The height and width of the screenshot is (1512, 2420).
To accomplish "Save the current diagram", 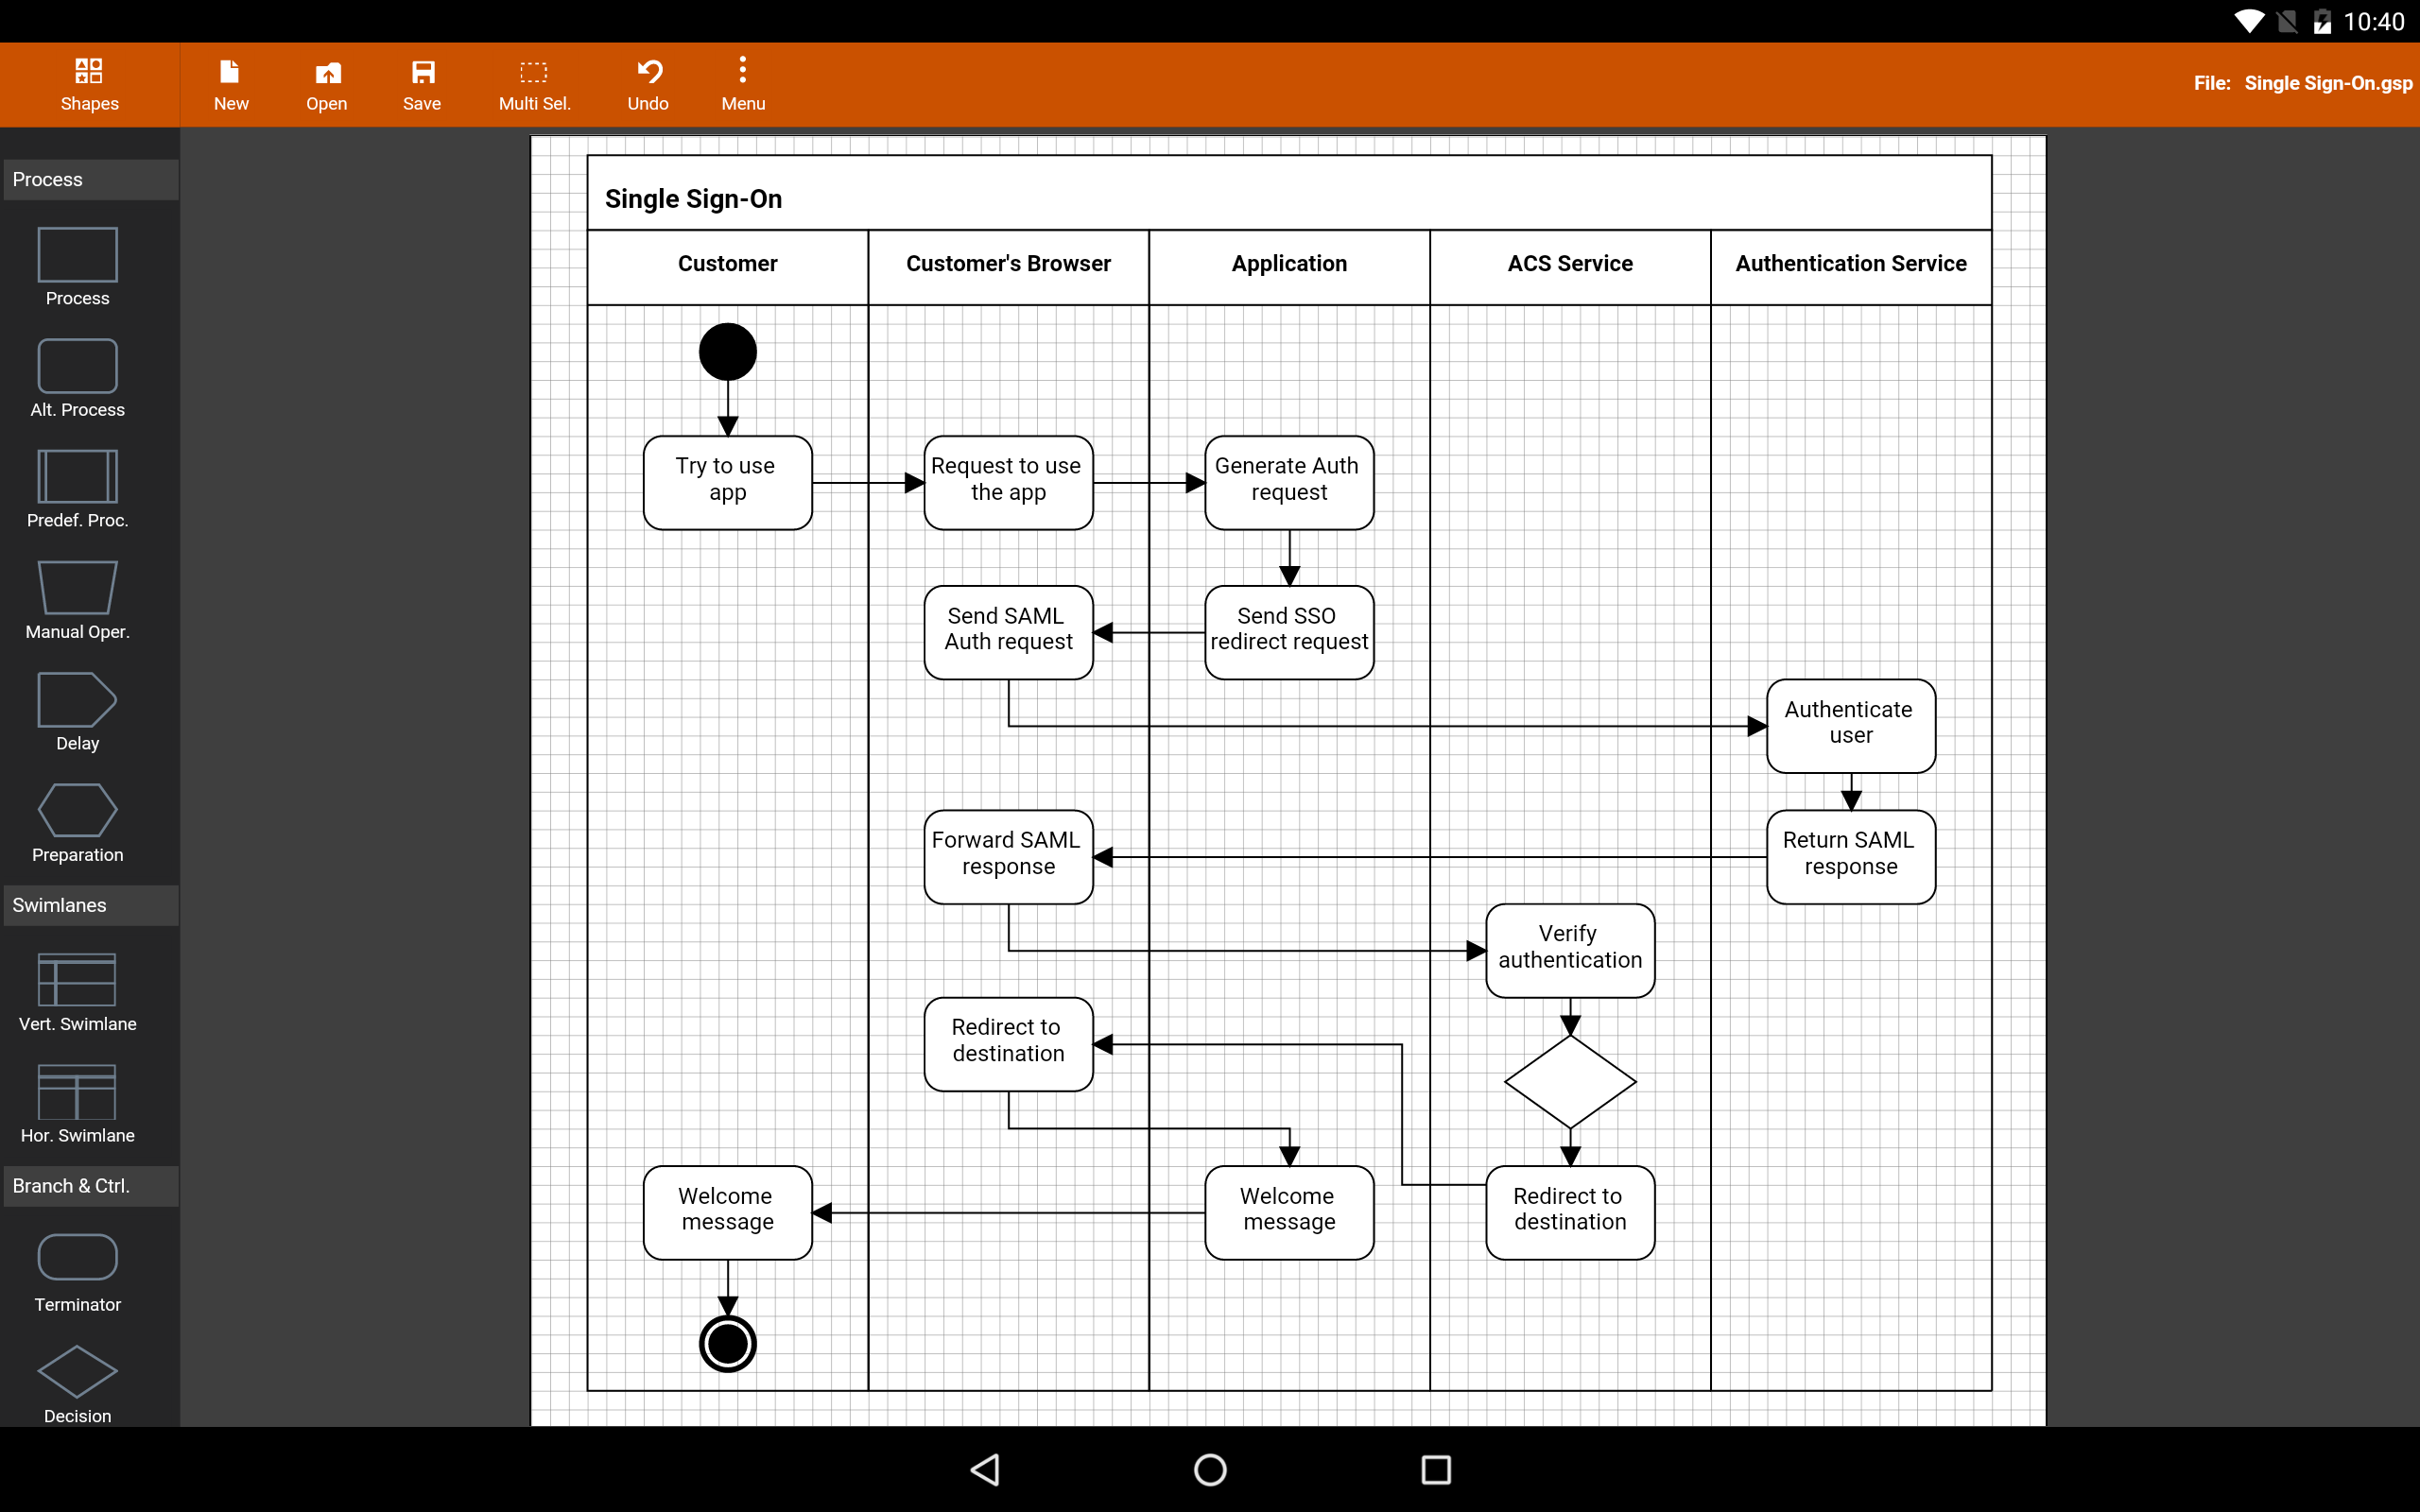I will pyautogui.click(x=422, y=84).
